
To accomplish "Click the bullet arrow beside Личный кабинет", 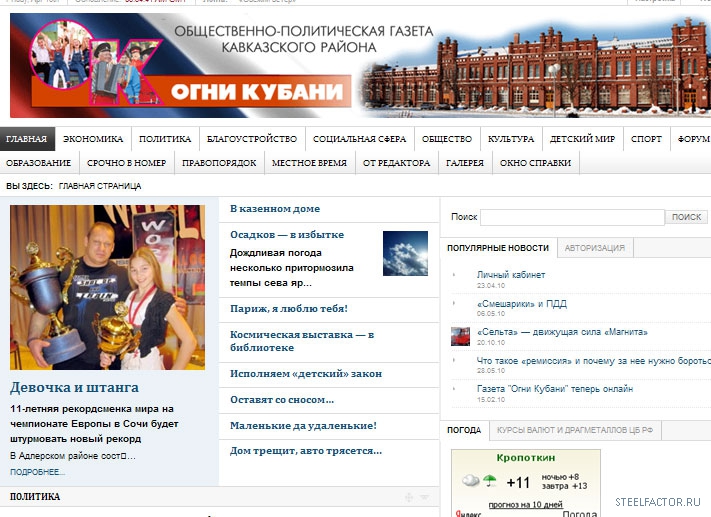I will click(454, 275).
